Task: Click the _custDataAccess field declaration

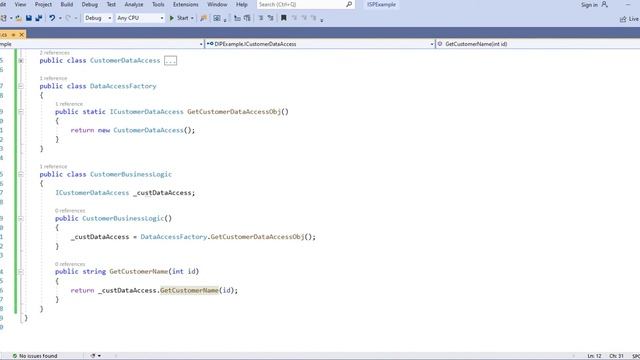Action: (x=164, y=193)
